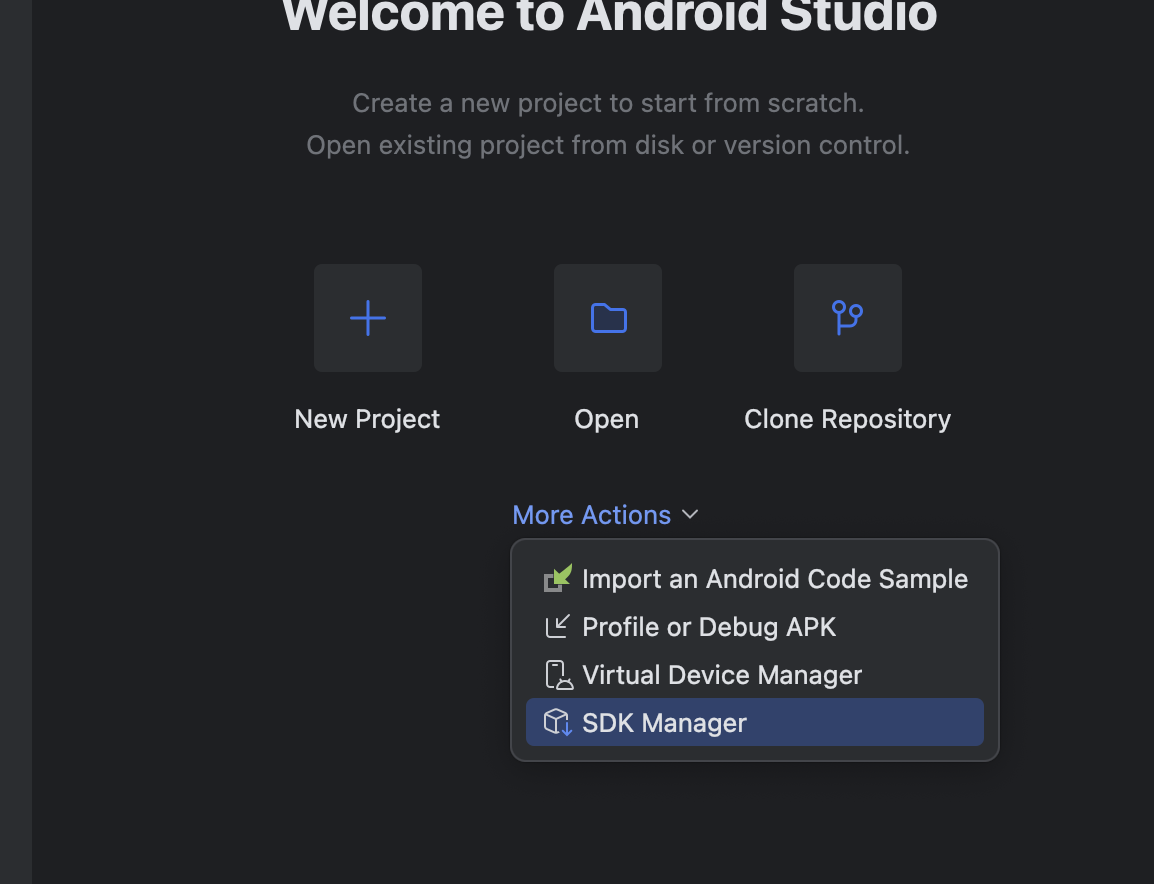Collapse the More Actions dropdown
Image resolution: width=1154 pixels, height=884 pixels.
tap(605, 515)
